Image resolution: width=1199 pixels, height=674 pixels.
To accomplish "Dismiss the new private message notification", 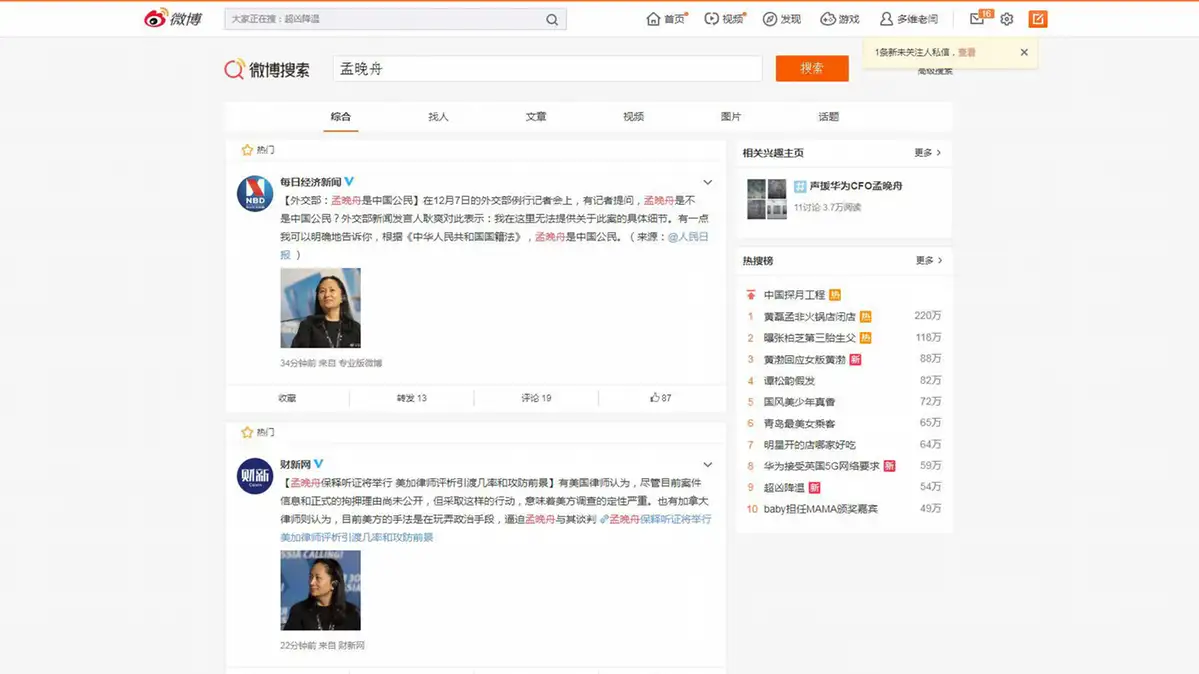I will pos(1024,52).
